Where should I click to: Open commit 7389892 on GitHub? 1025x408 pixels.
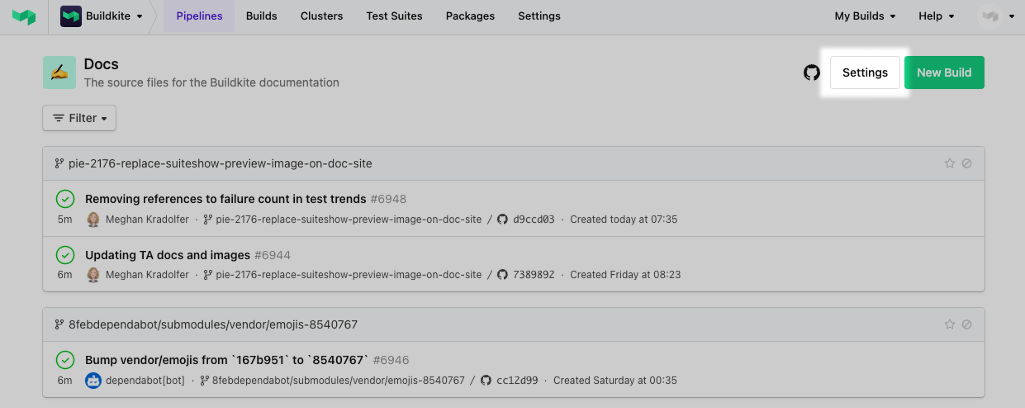pos(534,275)
